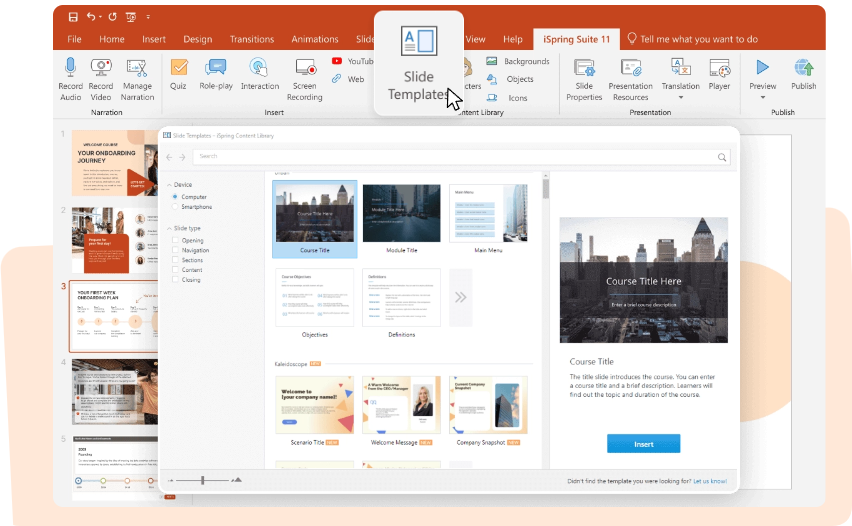
Task: Select the Objectives template
Action: coord(315,303)
